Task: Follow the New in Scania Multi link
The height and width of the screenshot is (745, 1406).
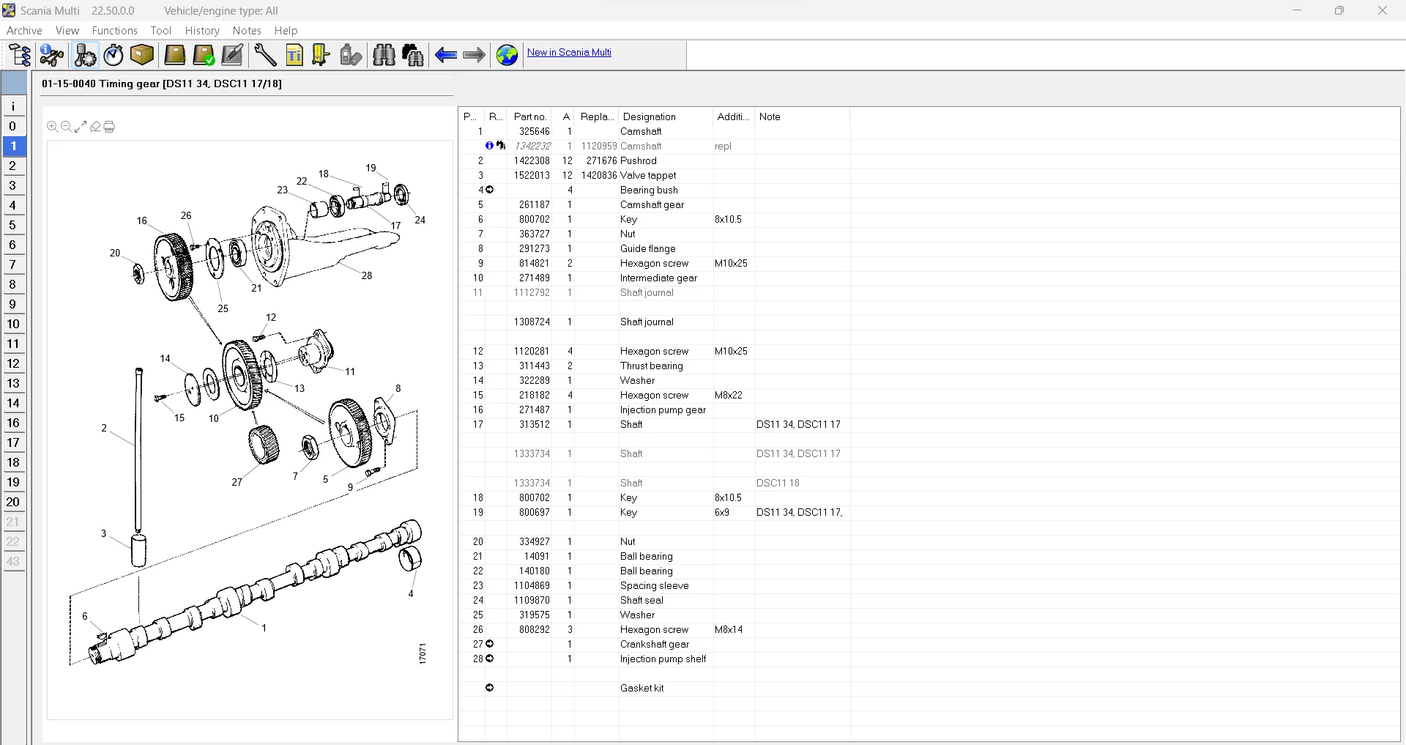Action: point(568,52)
